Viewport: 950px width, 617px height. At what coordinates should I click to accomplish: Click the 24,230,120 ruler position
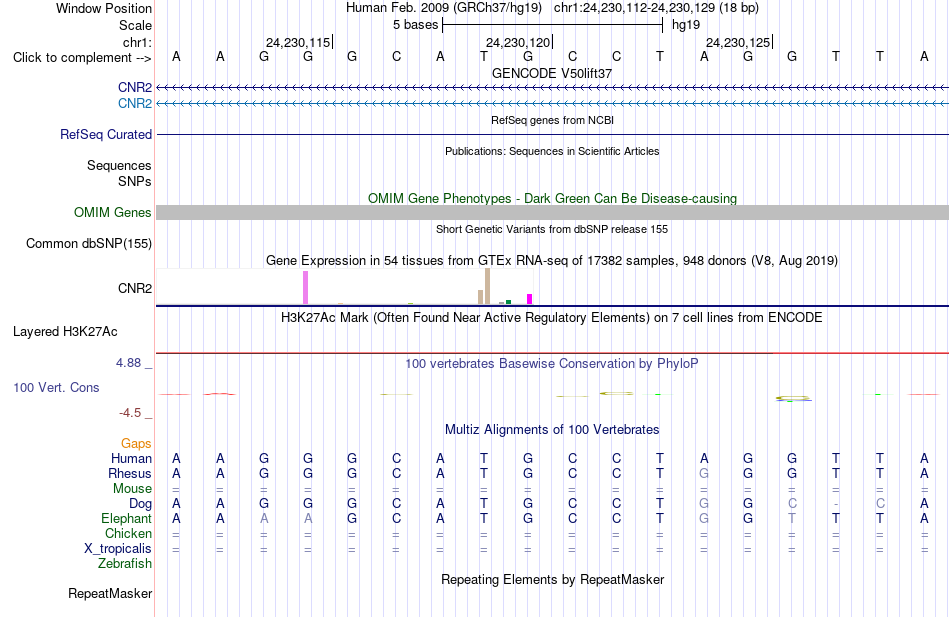point(518,42)
